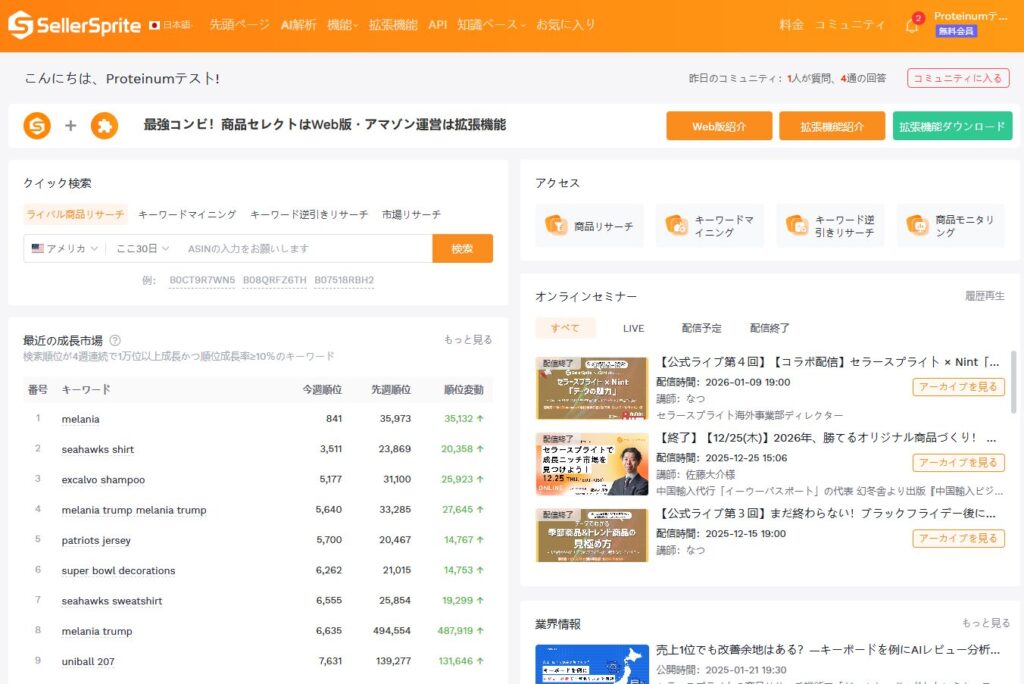The image size is (1024, 684).
Task: Click the example ASIN B0CT9R7WN5 link
Action: pos(202,280)
